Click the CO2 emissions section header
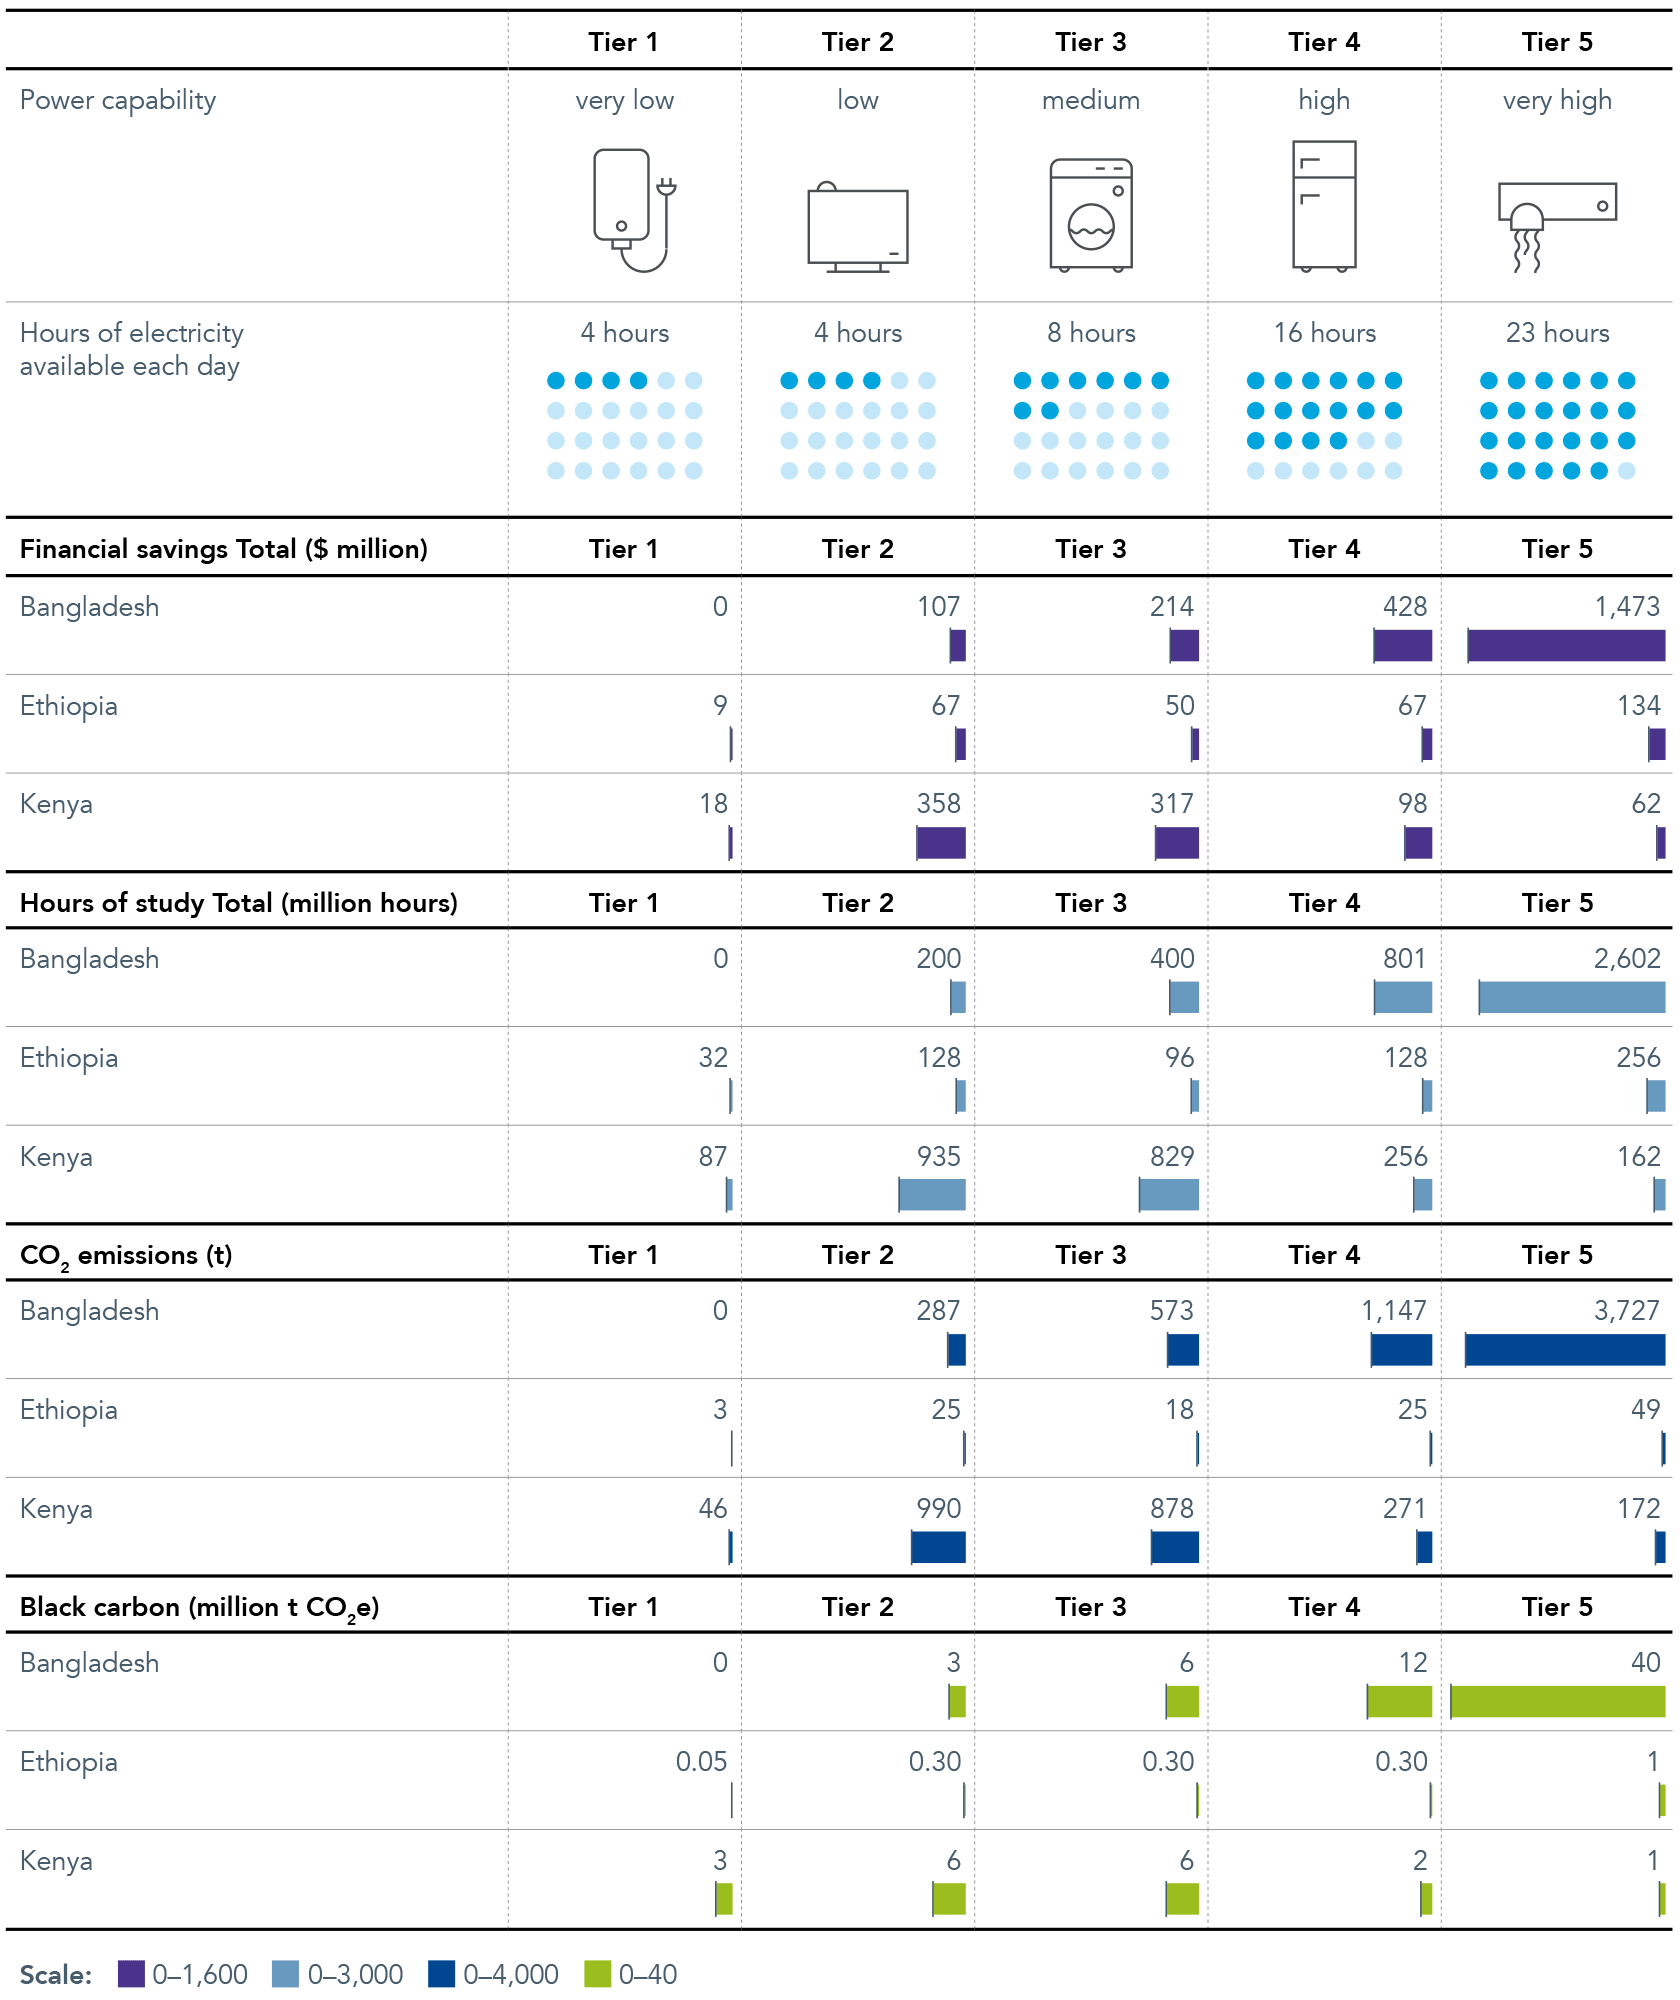The width and height of the screenshot is (1680, 2000). 126,1256
